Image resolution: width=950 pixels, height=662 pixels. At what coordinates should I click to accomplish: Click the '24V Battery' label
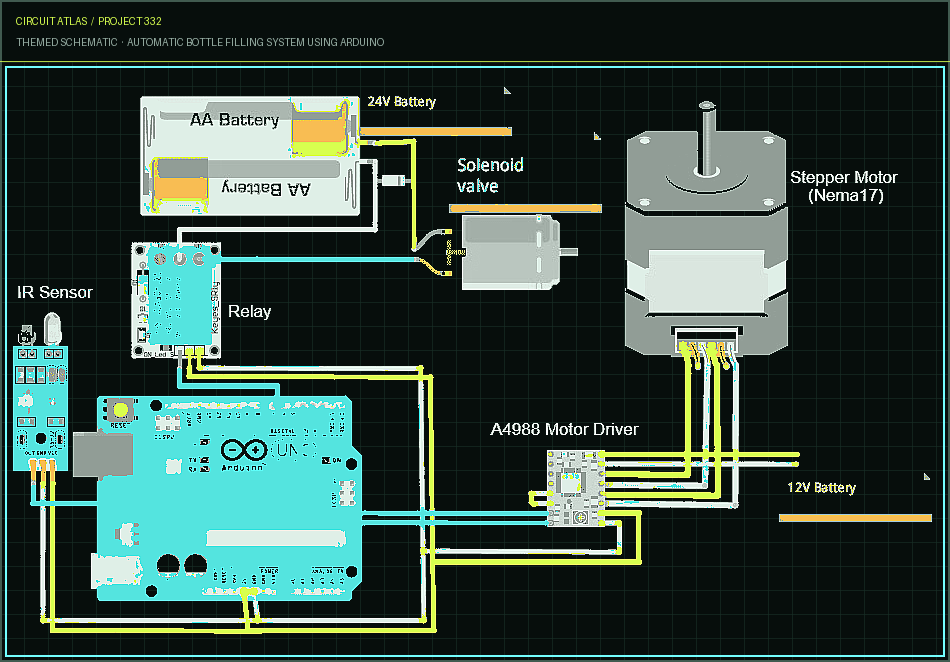[x=402, y=101]
